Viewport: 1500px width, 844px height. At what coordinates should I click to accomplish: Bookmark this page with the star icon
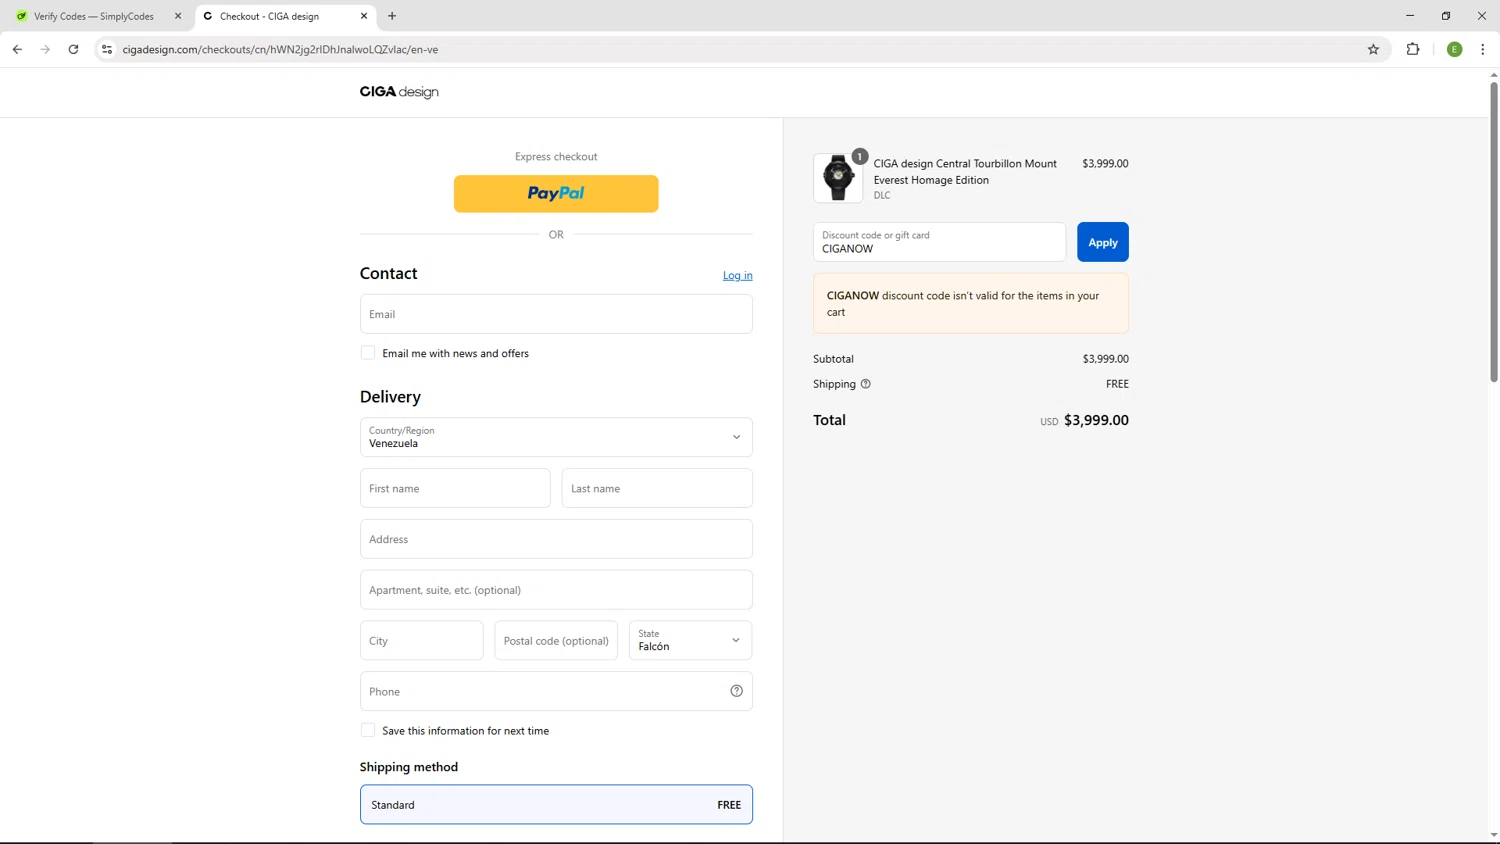point(1373,49)
